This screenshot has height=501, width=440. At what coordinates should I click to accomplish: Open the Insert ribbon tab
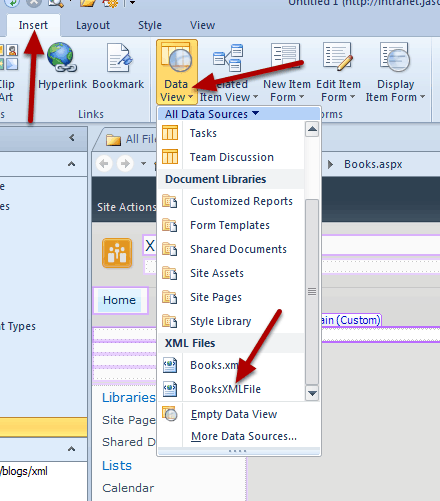click(33, 25)
